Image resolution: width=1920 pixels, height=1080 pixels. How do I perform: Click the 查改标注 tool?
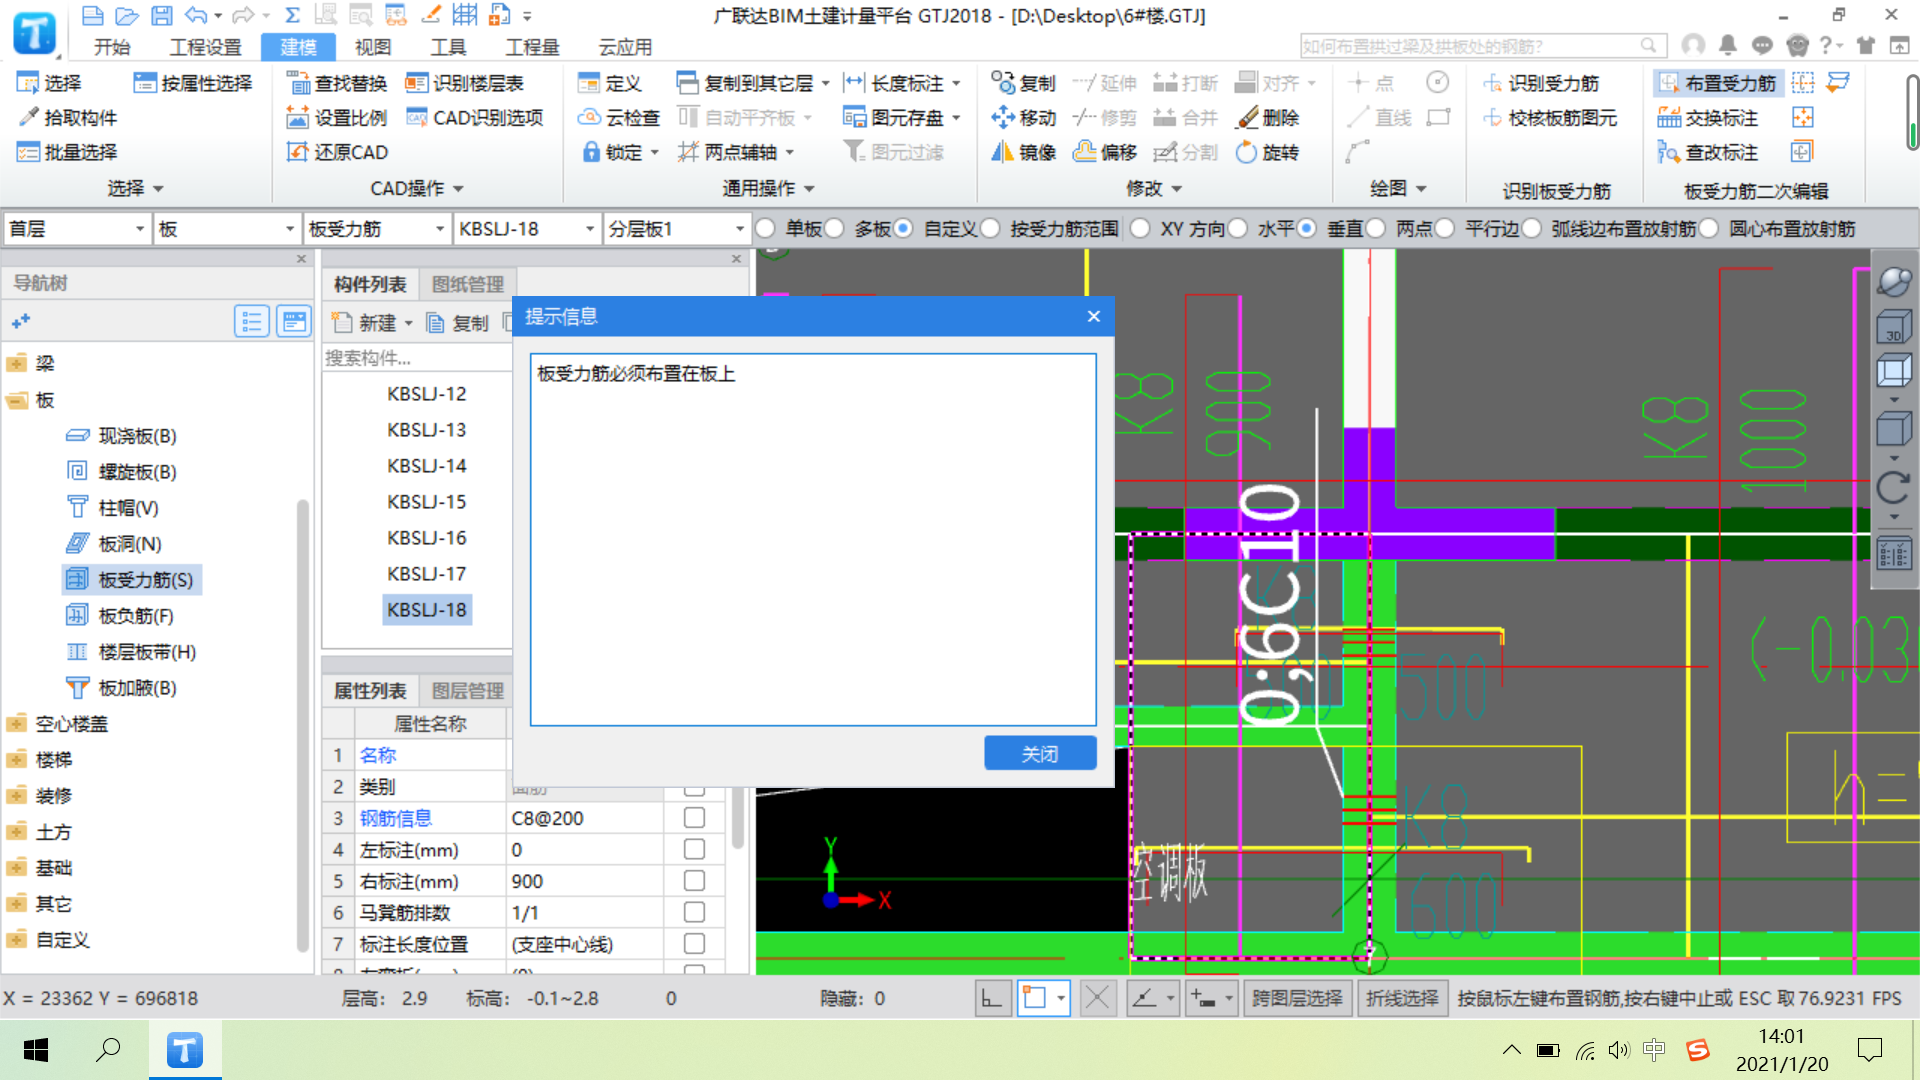[x=1708, y=152]
